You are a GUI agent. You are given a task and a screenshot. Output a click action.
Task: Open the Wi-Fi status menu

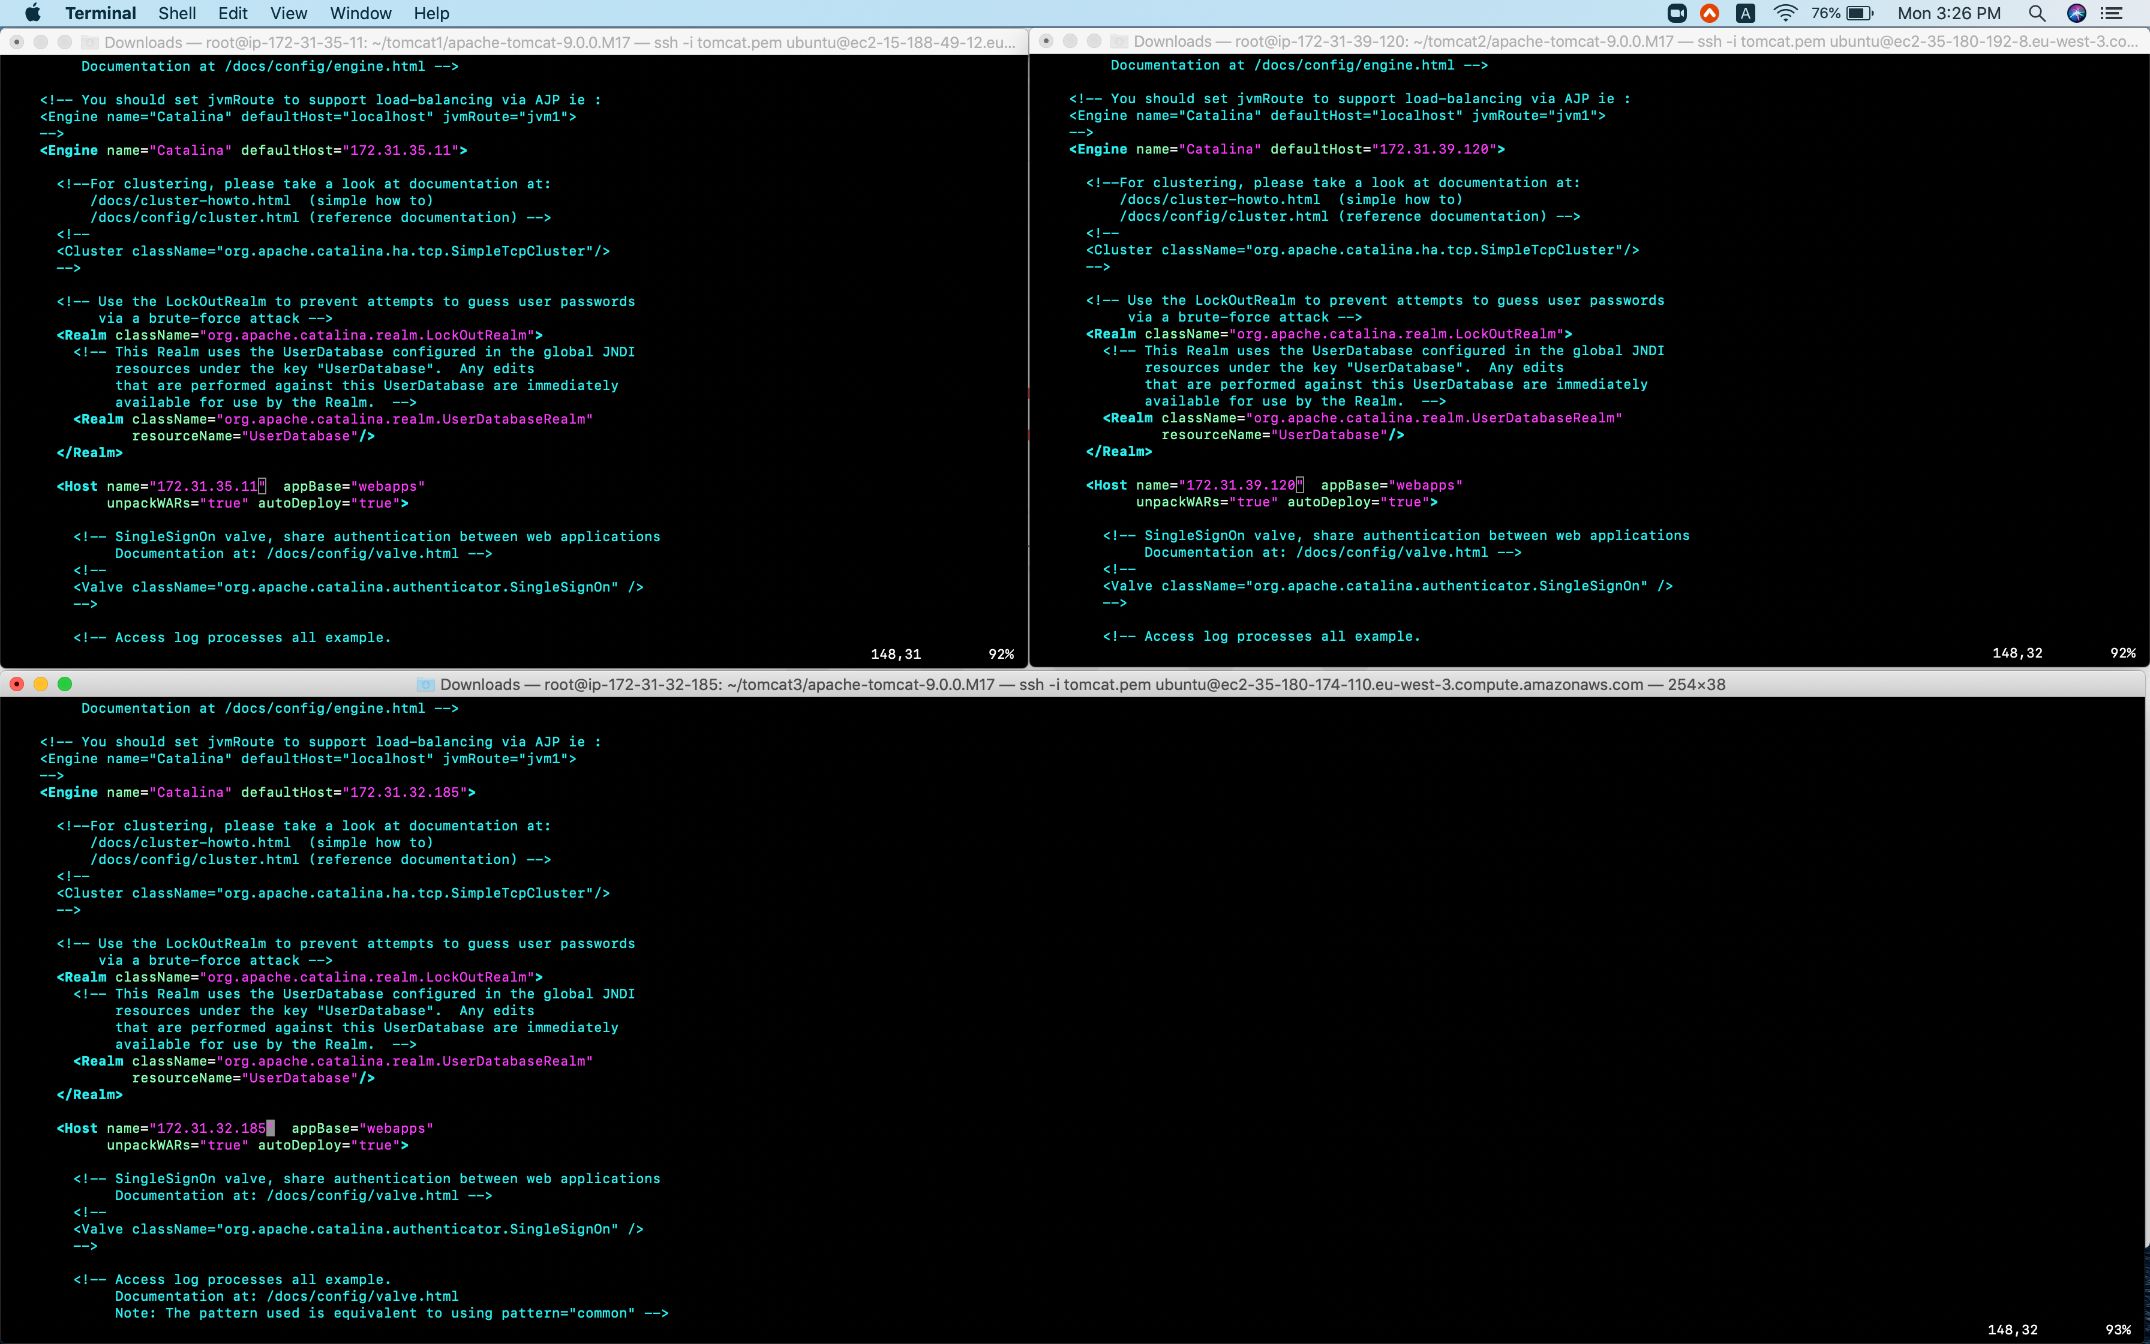pos(1785,13)
